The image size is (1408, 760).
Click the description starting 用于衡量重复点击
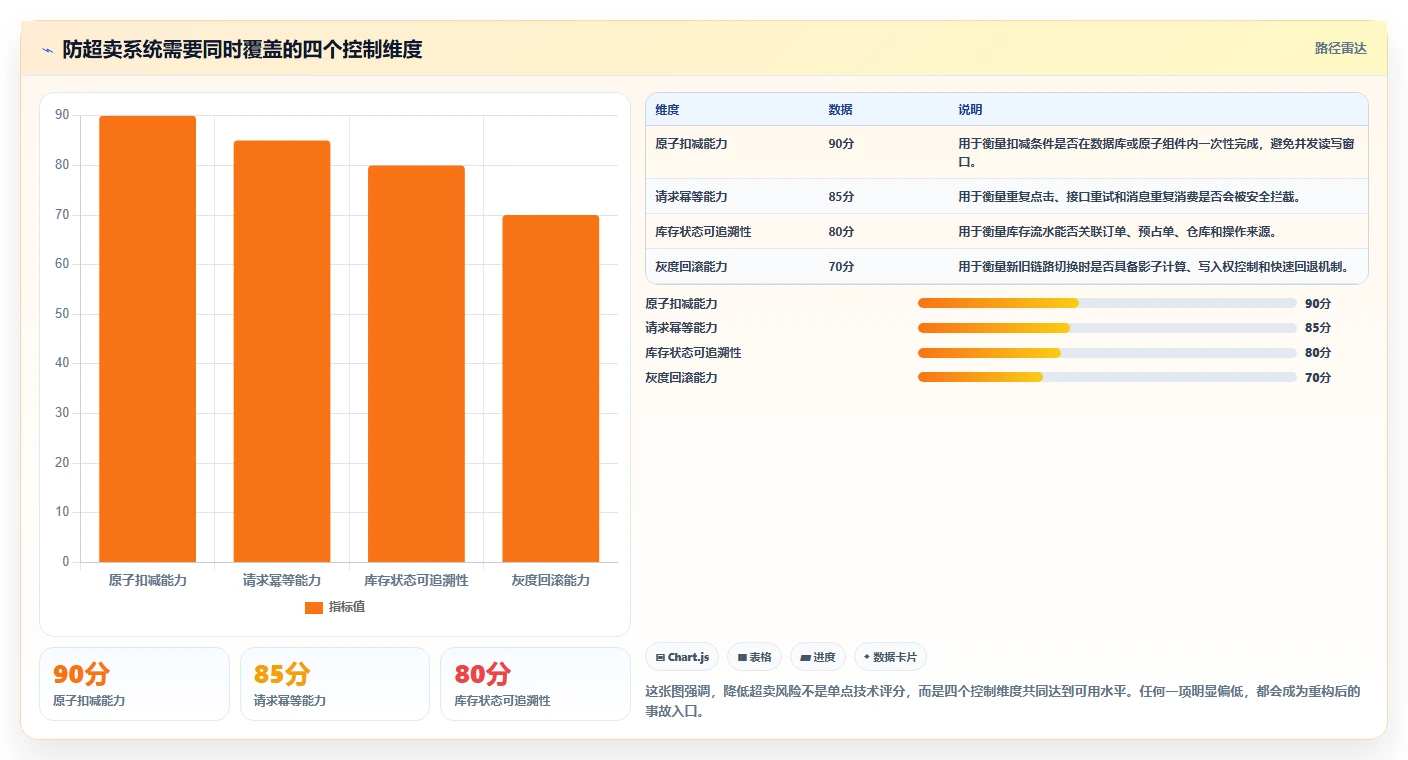tap(1129, 196)
